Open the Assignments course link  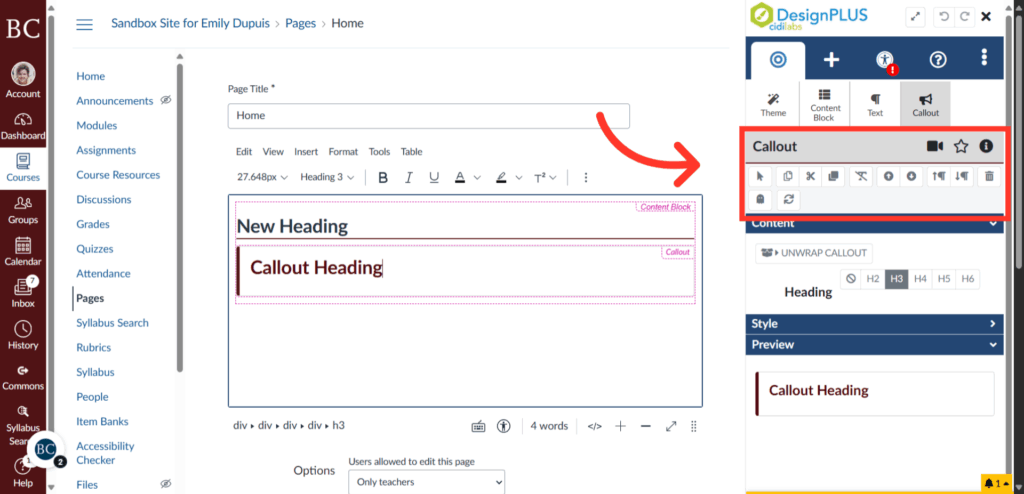tap(106, 150)
